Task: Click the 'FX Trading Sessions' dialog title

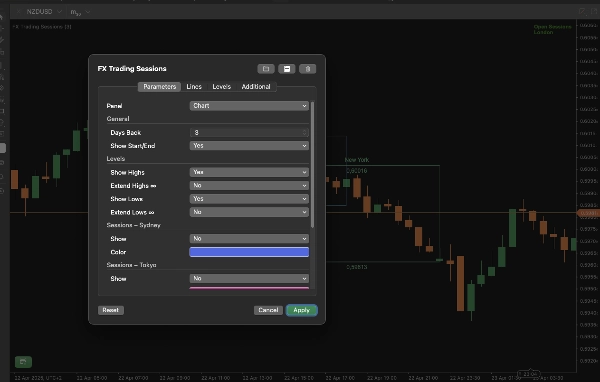Action: click(x=132, y=69)
